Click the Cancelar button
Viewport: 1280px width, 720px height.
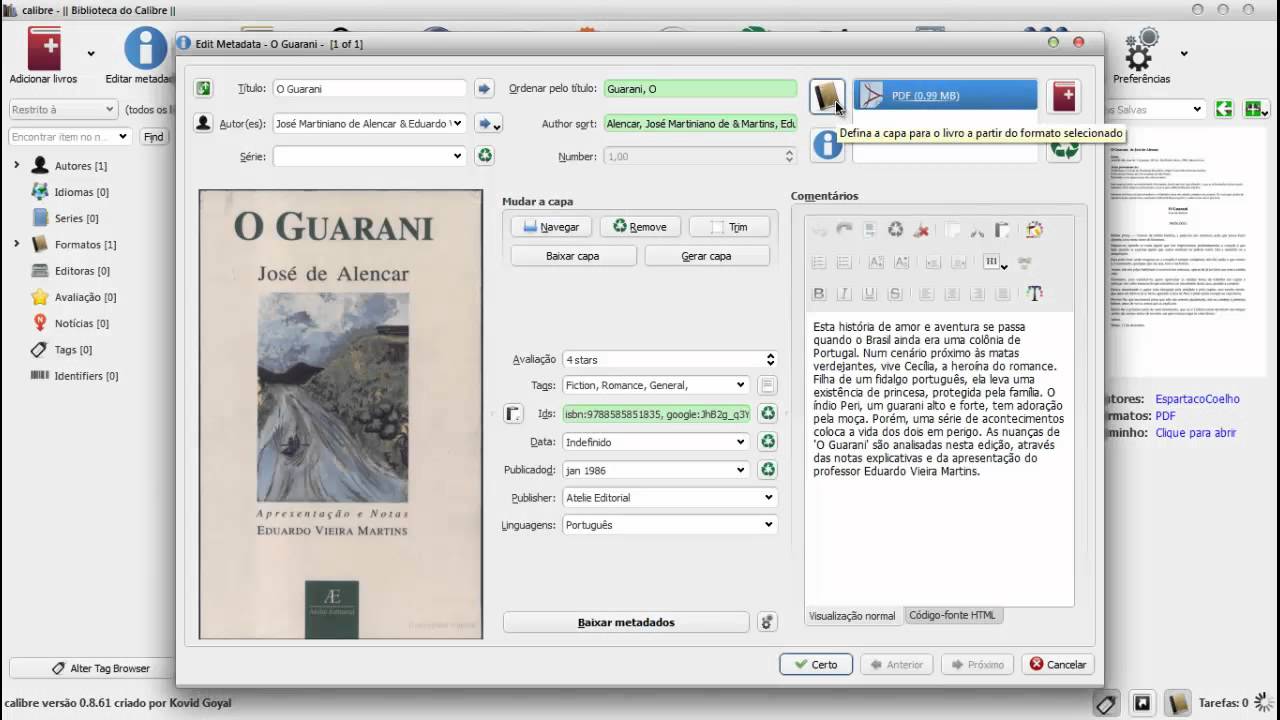[1058, 664]
